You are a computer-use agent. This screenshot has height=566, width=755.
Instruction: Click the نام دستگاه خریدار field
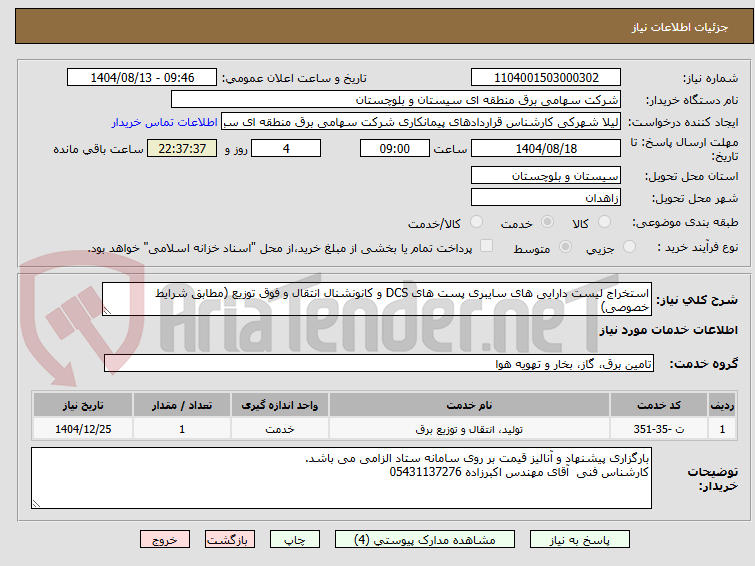(396, 100)
